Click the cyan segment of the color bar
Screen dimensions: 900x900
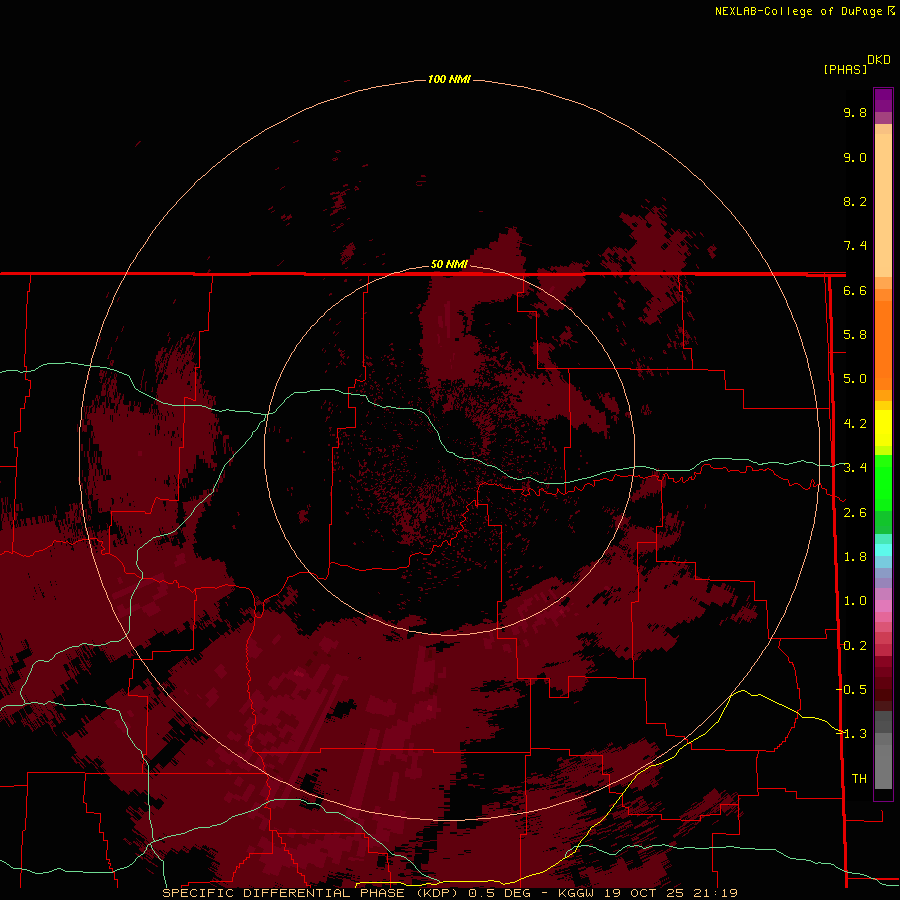883,550
